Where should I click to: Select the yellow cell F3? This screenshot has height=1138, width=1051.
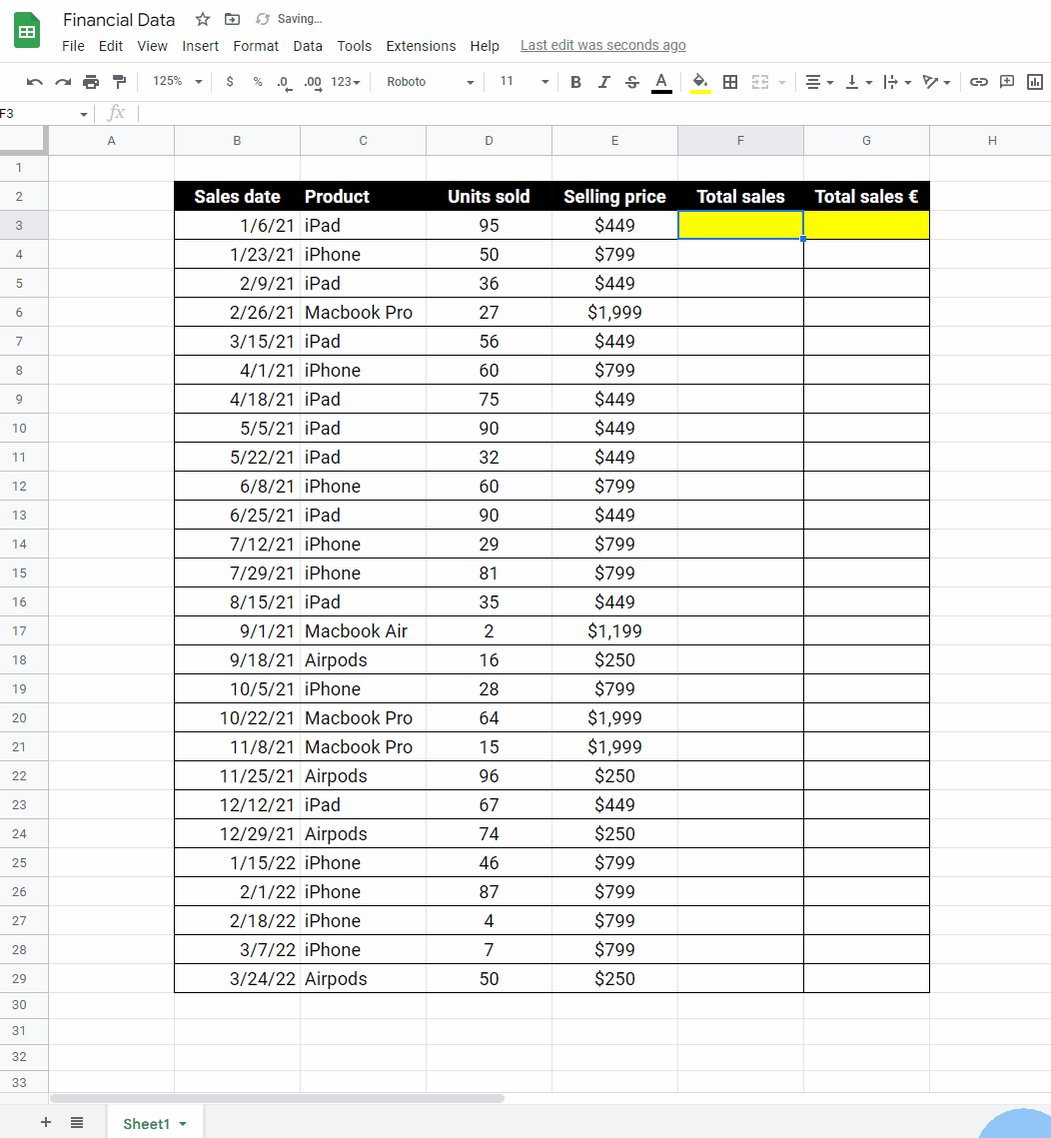coord(740,225)
